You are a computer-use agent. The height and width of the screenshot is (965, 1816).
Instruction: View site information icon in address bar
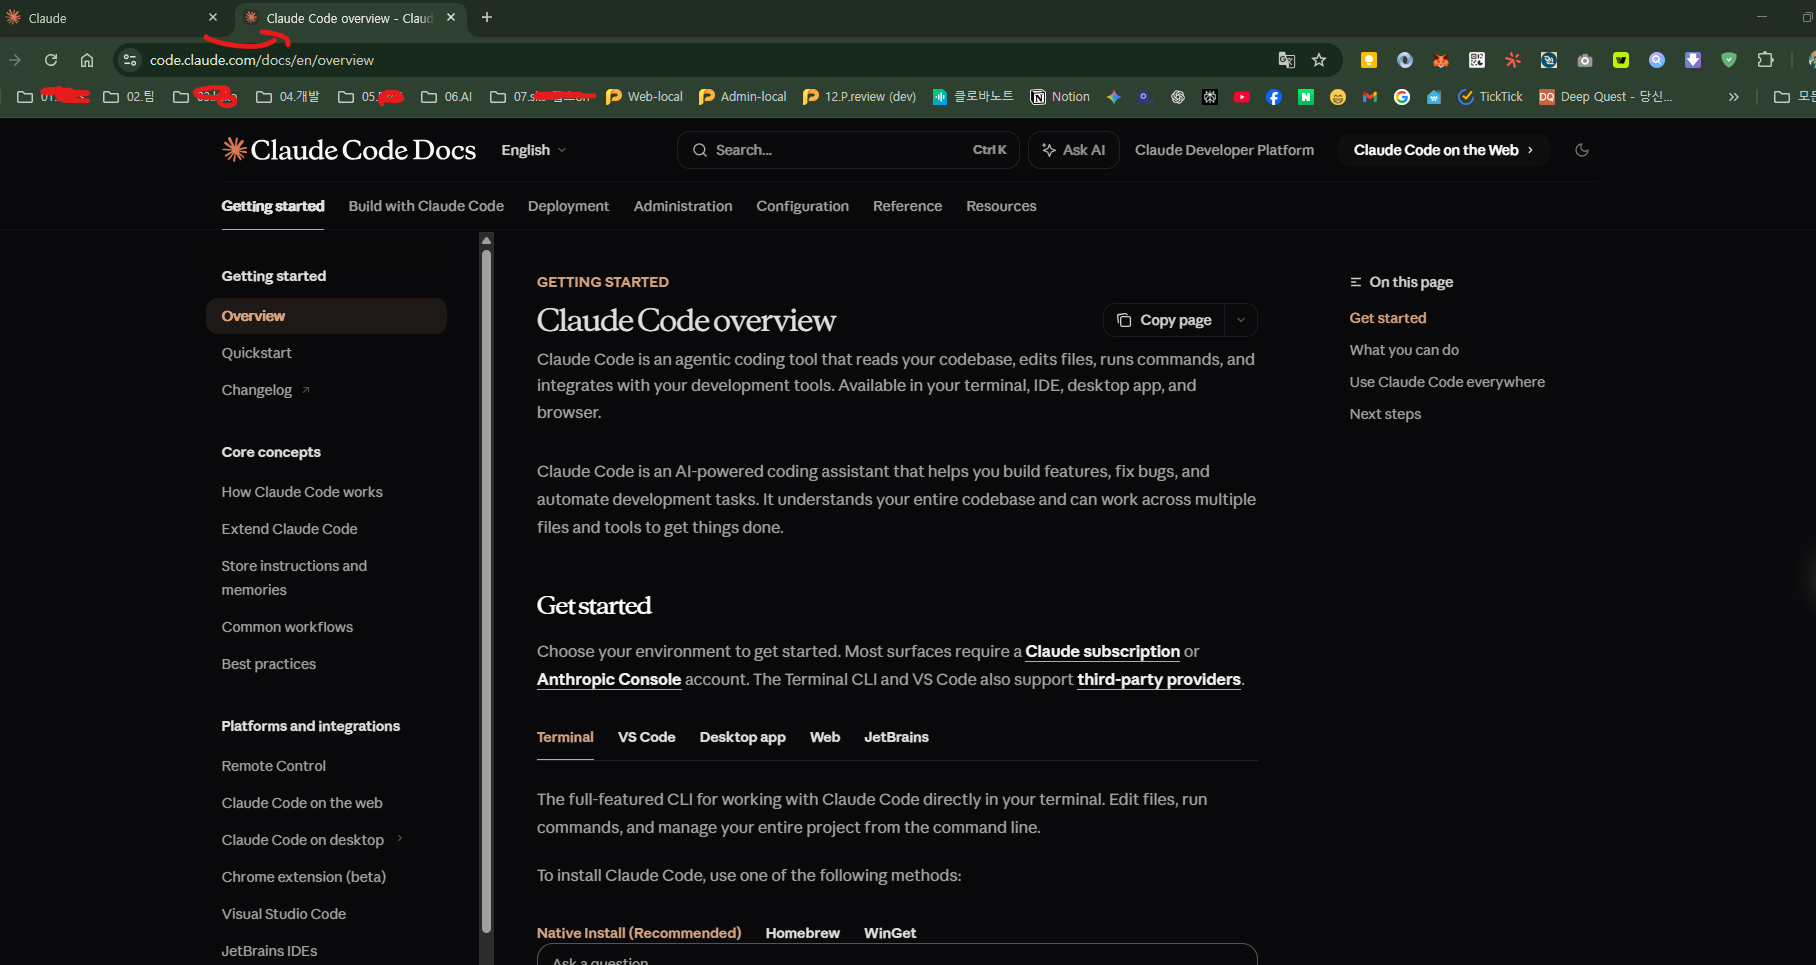coord(130,60)
